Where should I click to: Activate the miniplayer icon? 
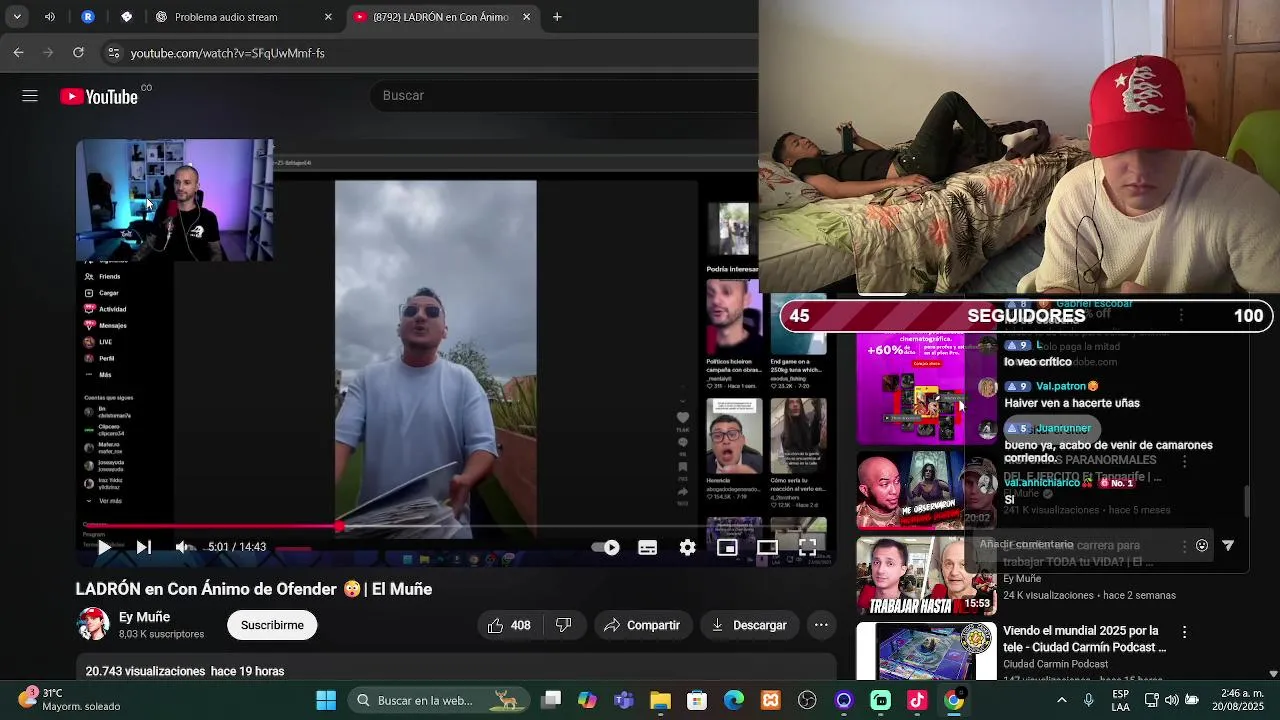(727, 547)
